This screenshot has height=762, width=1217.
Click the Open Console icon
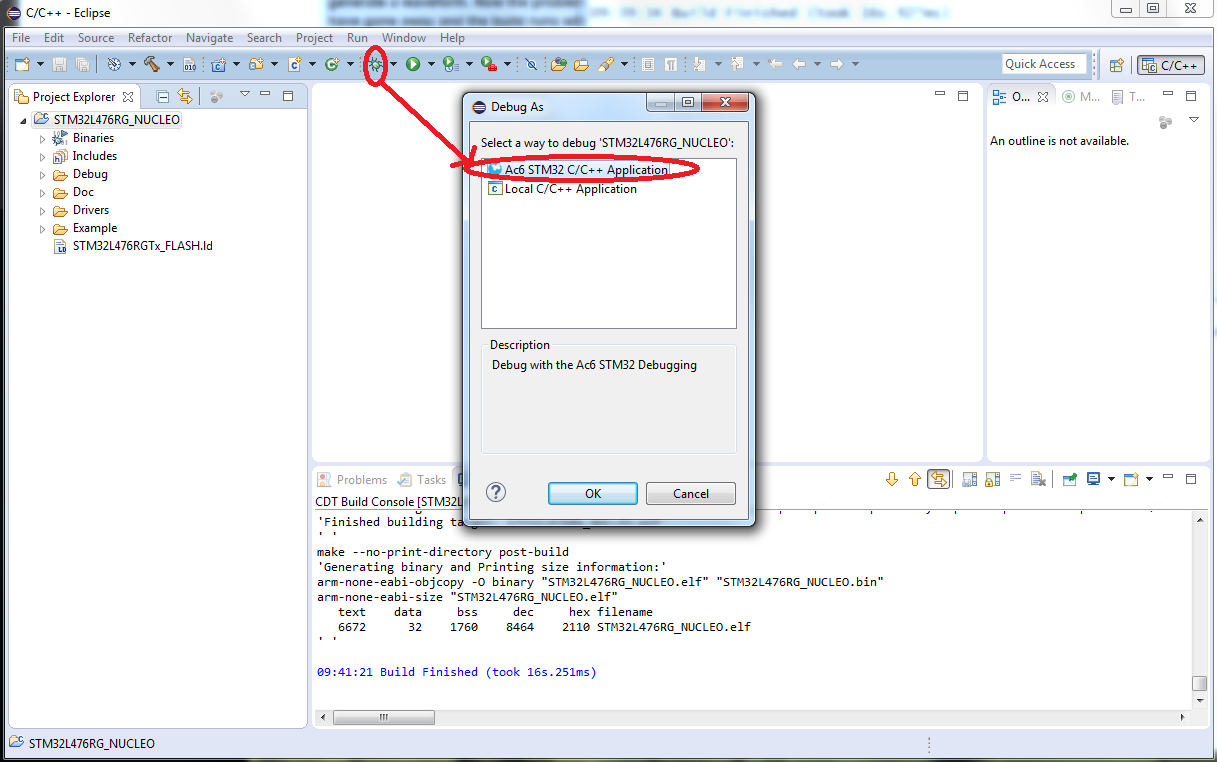pos(1131,479)
